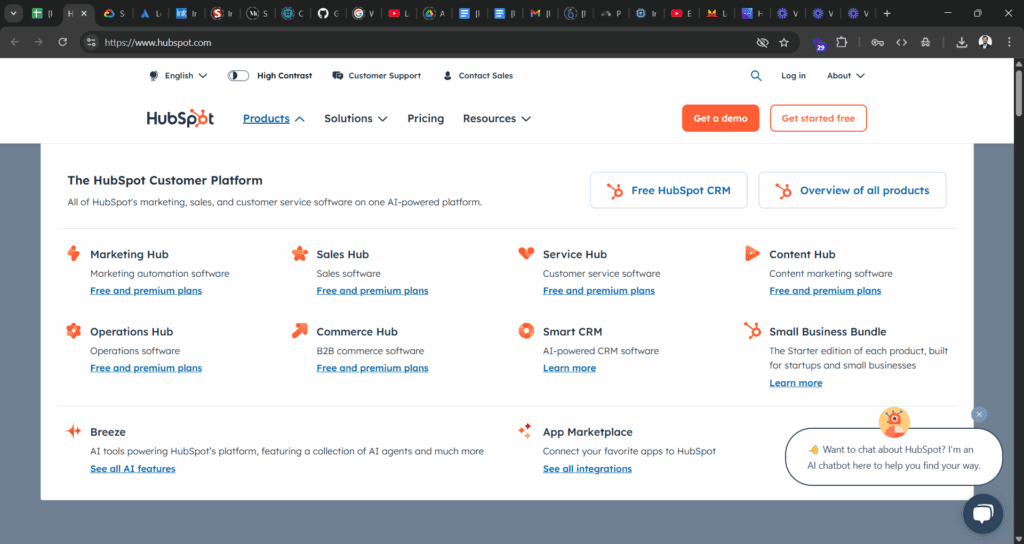Image resolution: width=1024 pixels, height=544 pixels.
Task: Click the Commerce Hub arrow icon
Action: pos(300,330)
